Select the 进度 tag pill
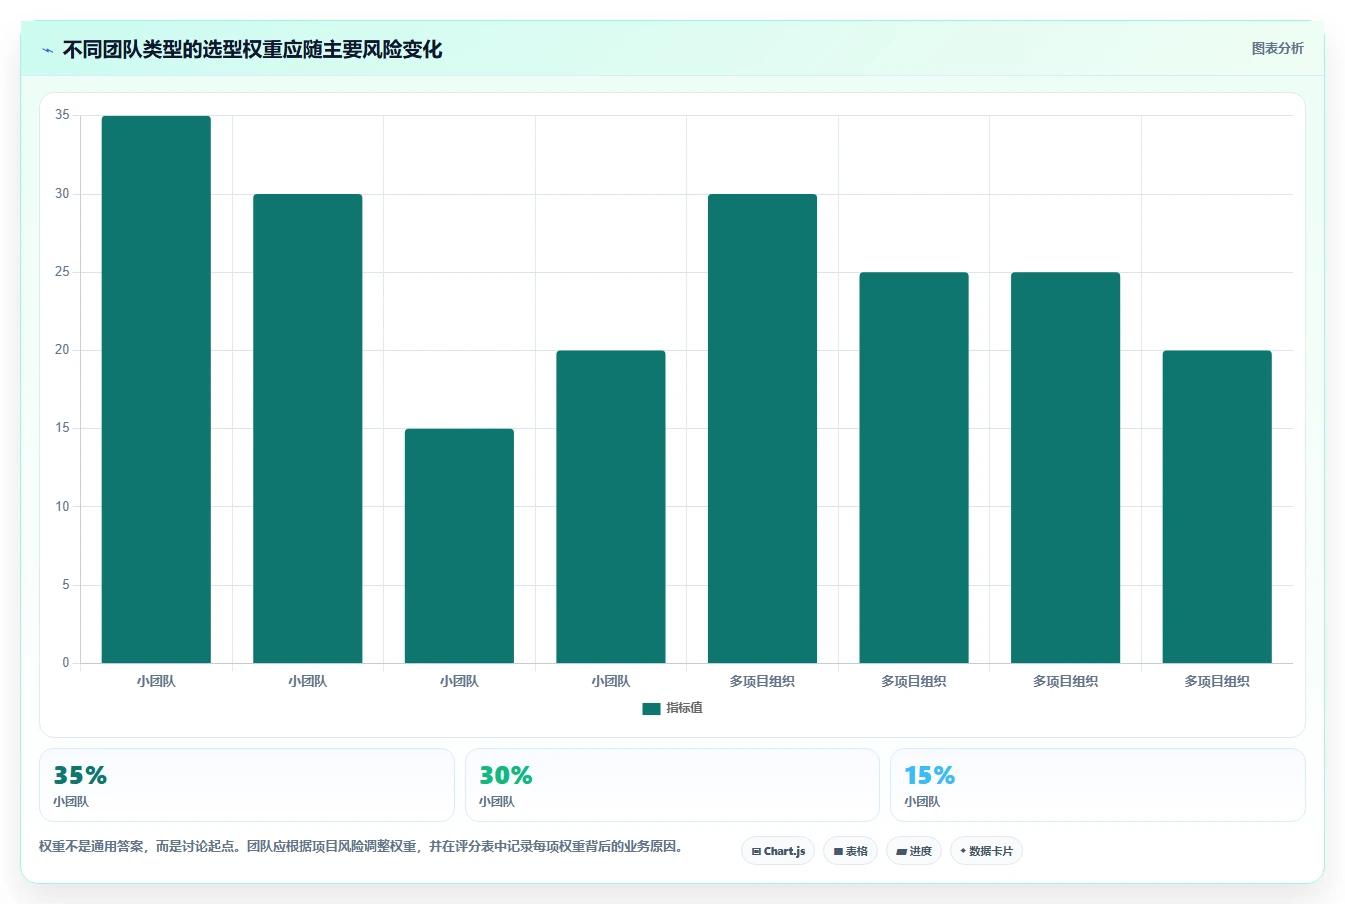 coord(914,851)
